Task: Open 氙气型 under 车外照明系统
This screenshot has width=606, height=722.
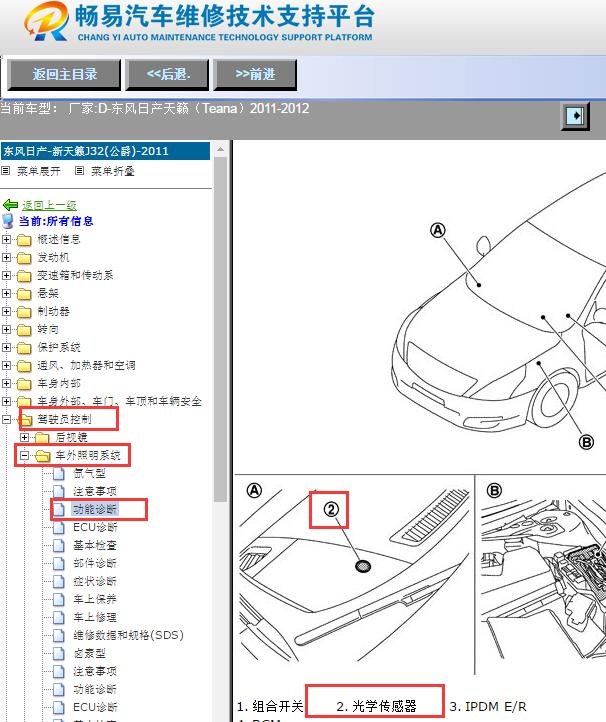Action: (89, 473)
